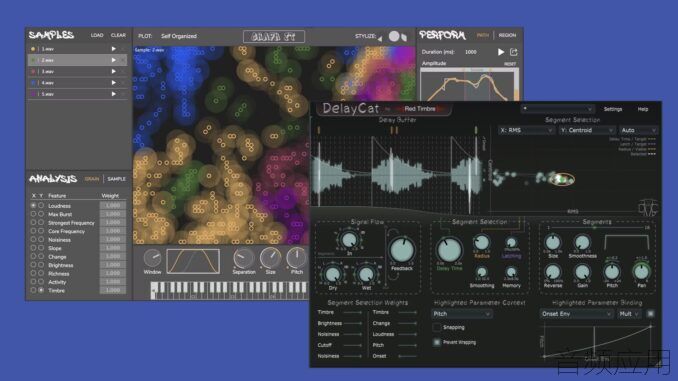Click the Wet knob

(x=366, y=274)
